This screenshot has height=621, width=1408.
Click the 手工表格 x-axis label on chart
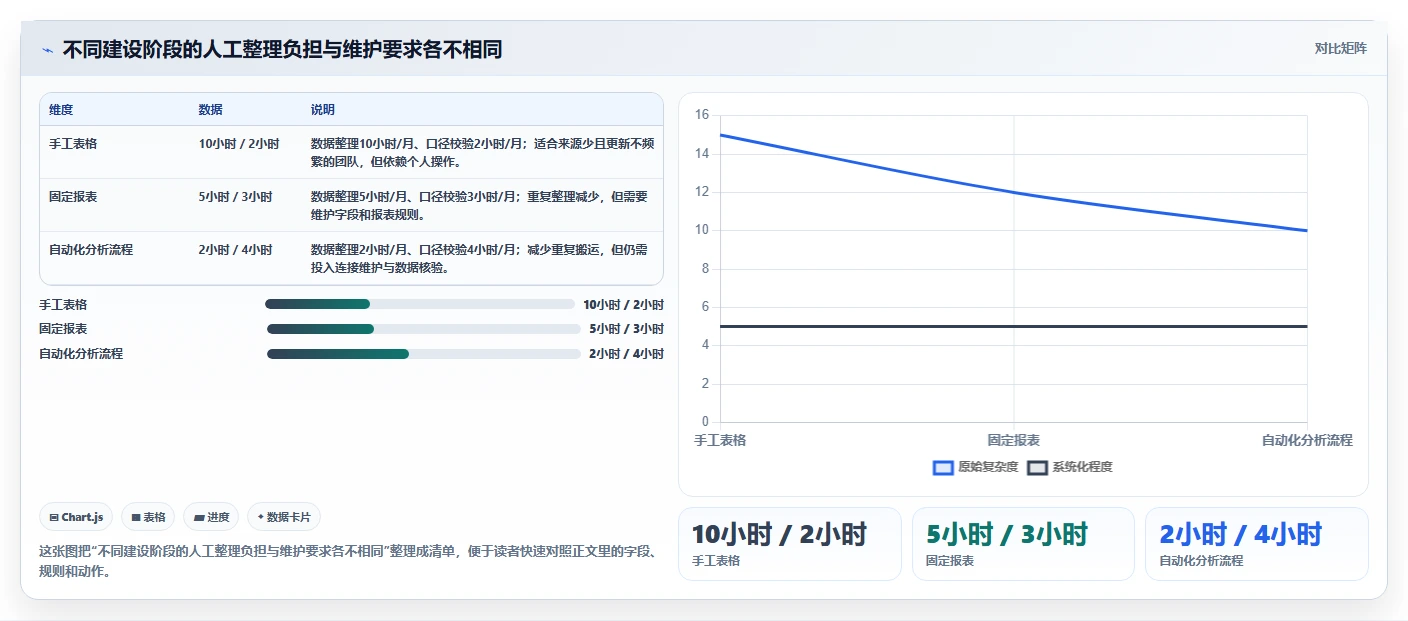click(x=720, y=440)
